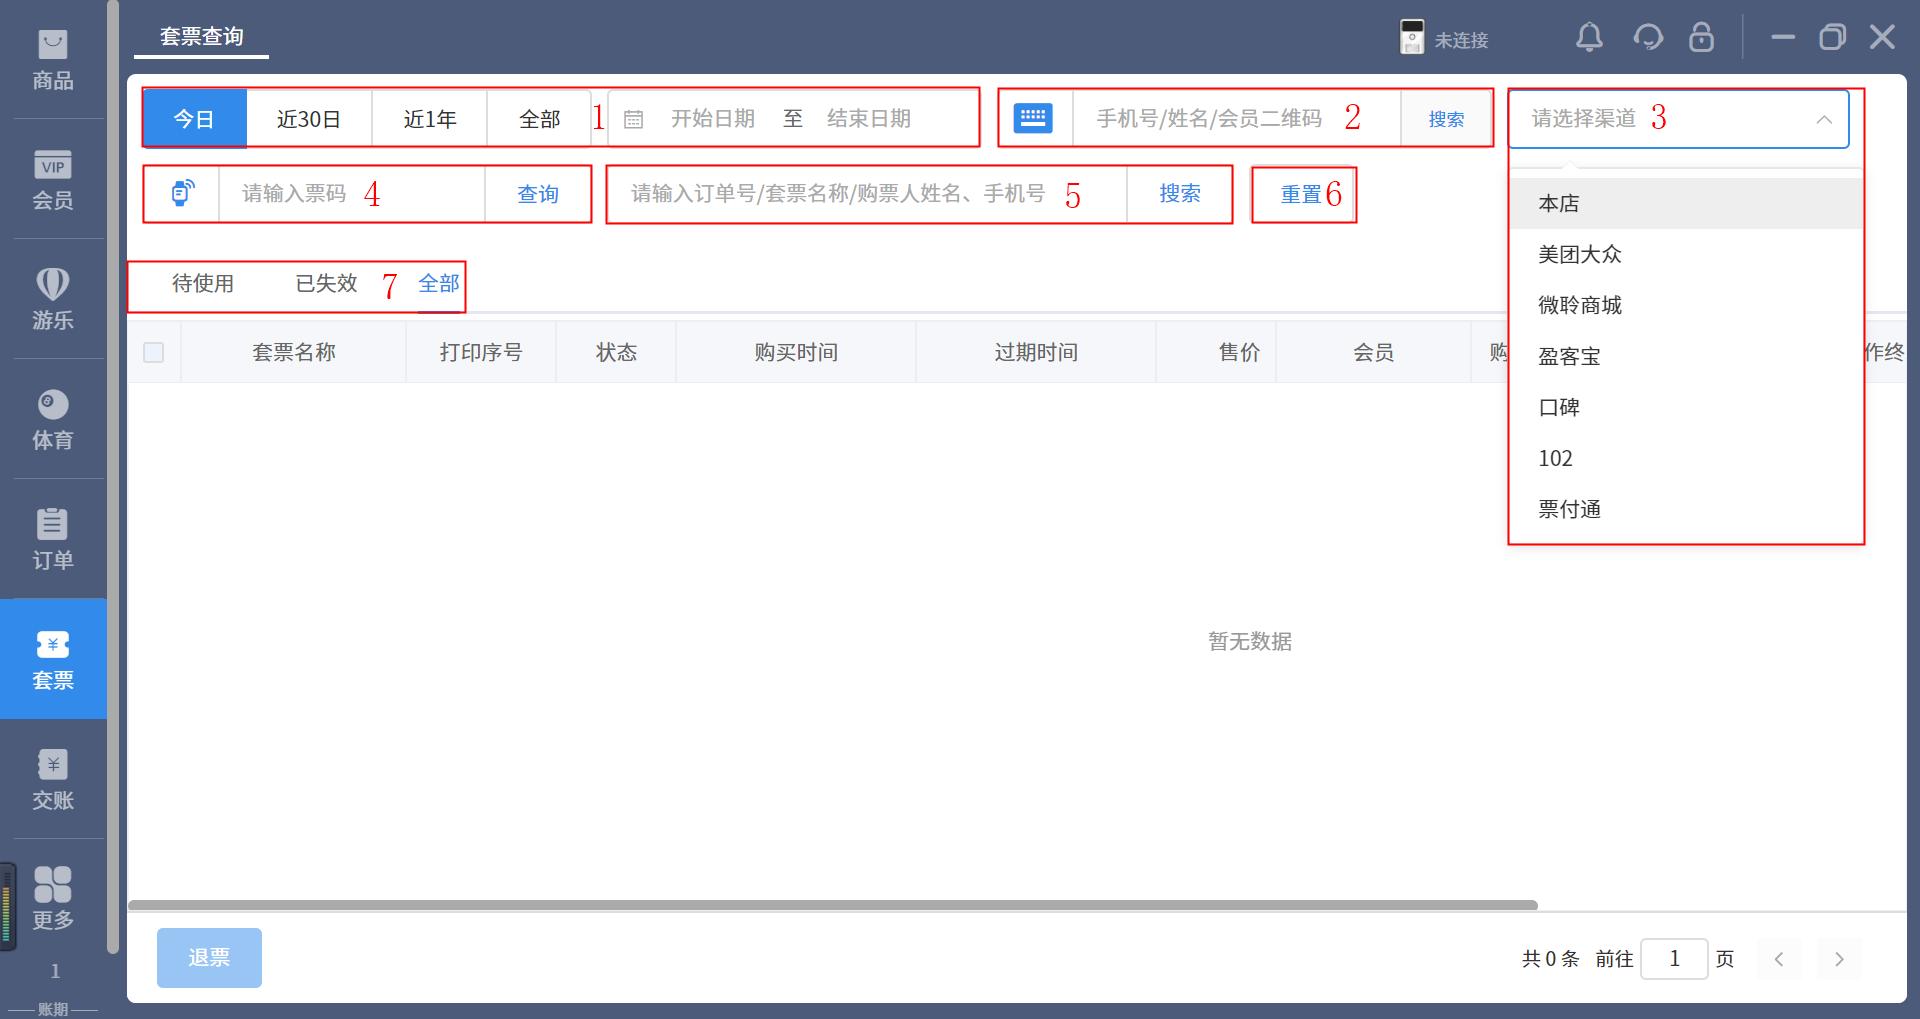1920x1019 pixels.
Task: Click the 过期时间 column header
Action: tap(1036, 352)
